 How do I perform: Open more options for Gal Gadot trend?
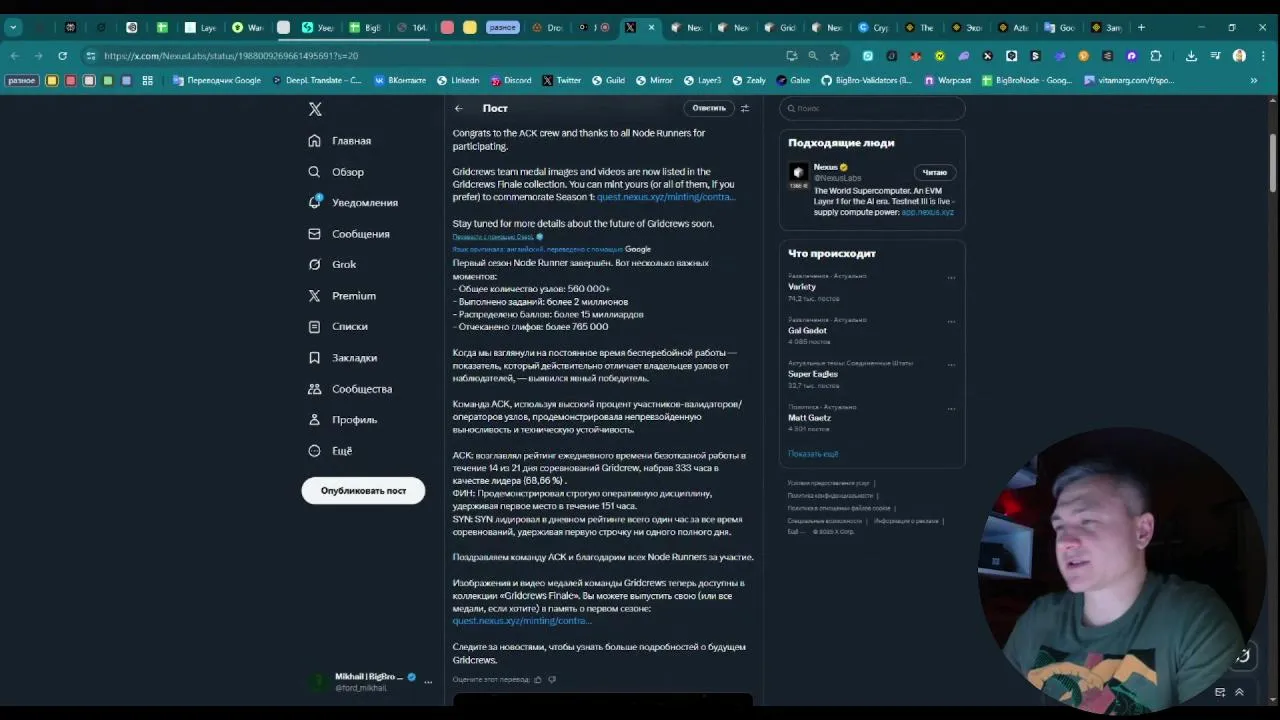[x=951, y=321]
